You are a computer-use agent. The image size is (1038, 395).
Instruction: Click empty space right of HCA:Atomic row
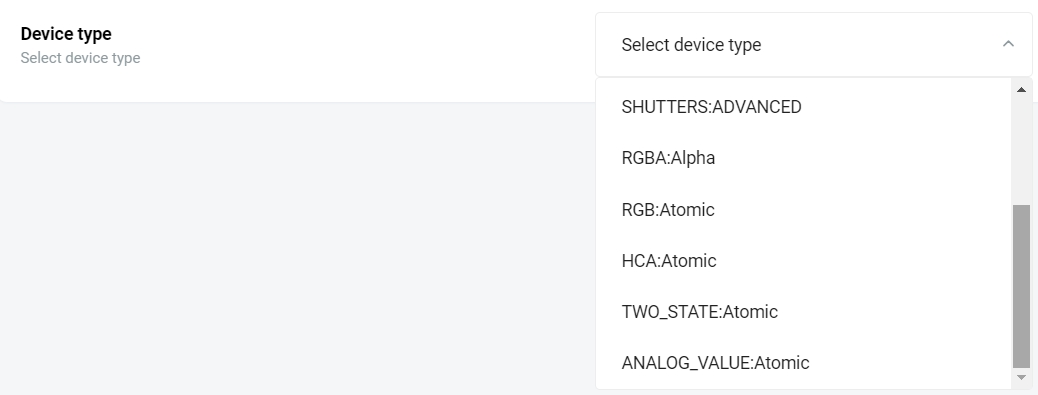pyautogui.click(x=861, y=261)
